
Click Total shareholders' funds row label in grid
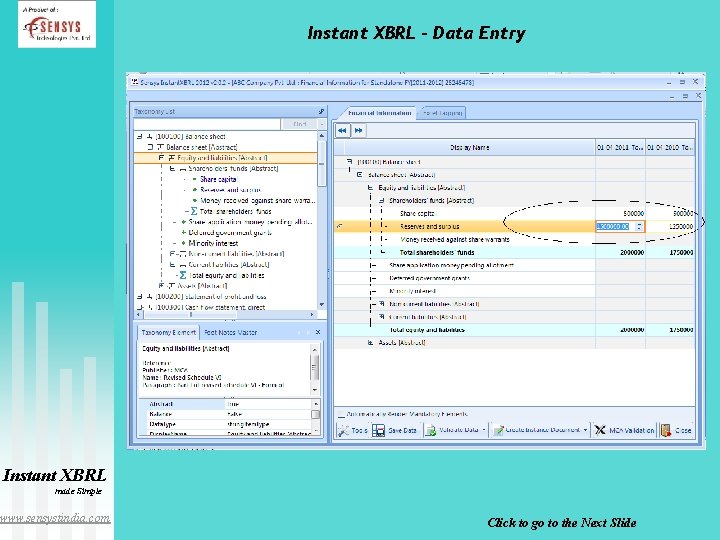coord(437,253)
